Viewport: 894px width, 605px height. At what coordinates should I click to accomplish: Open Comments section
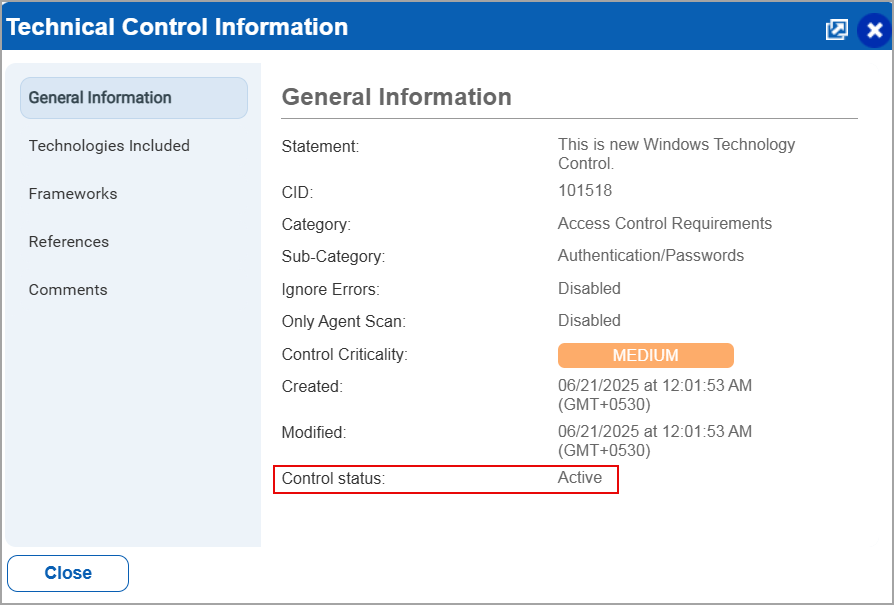68,290
